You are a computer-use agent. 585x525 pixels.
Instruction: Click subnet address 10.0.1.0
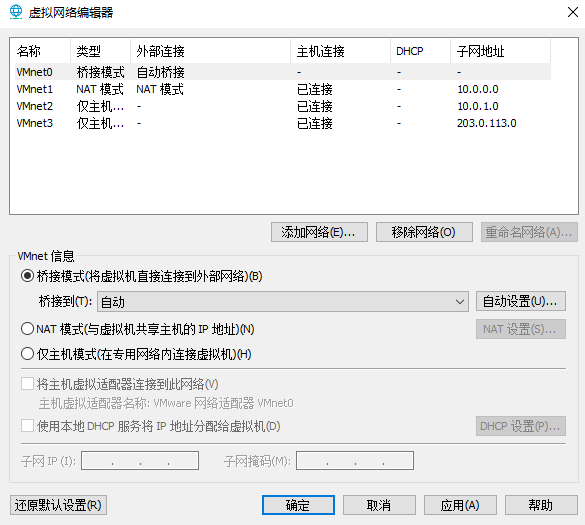click(x=478, y=106)
